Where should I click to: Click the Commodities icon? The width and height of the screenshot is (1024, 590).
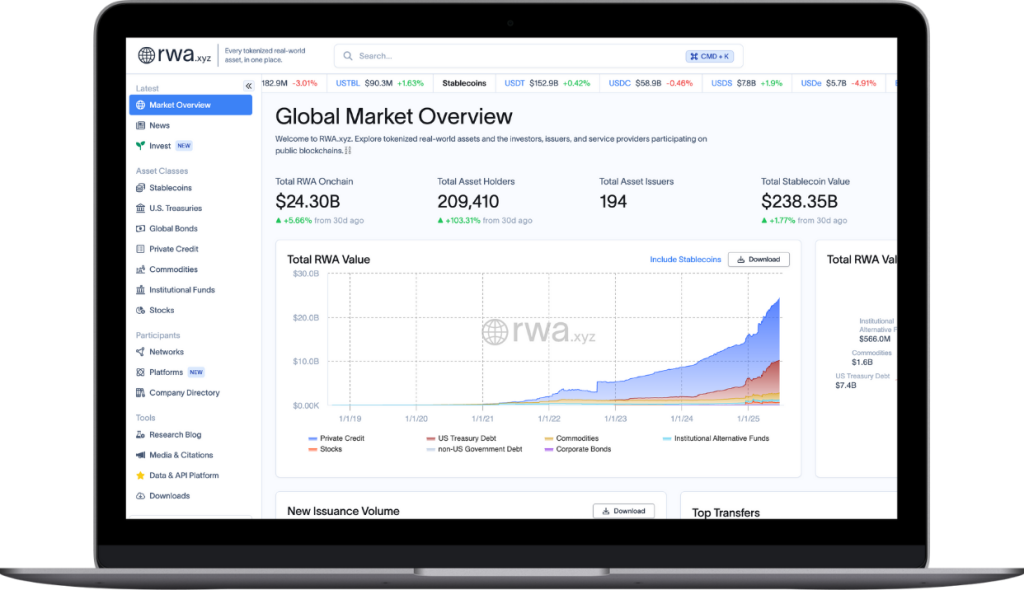point(140,269)
